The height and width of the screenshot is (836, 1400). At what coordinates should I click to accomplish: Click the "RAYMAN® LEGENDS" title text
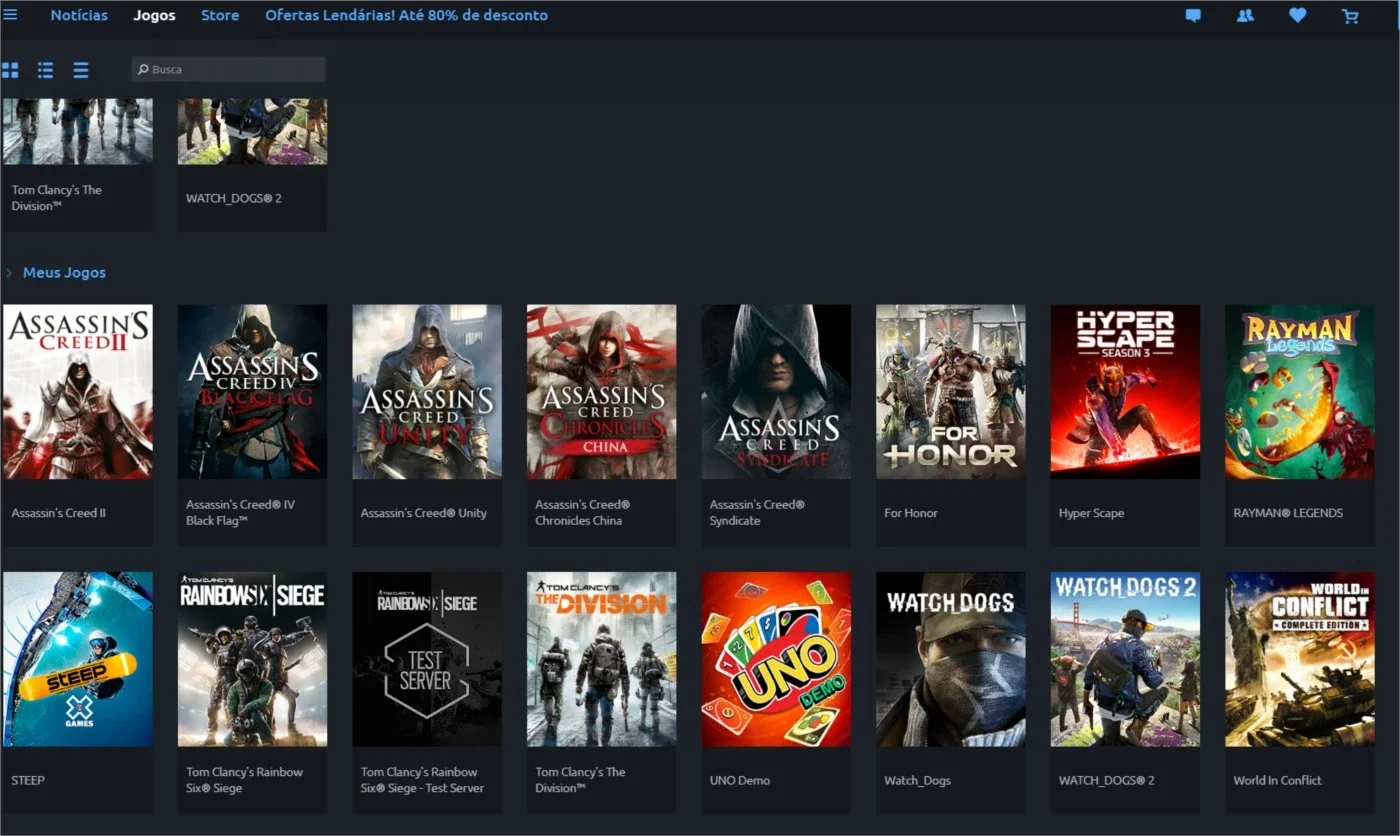point(1288,513)
